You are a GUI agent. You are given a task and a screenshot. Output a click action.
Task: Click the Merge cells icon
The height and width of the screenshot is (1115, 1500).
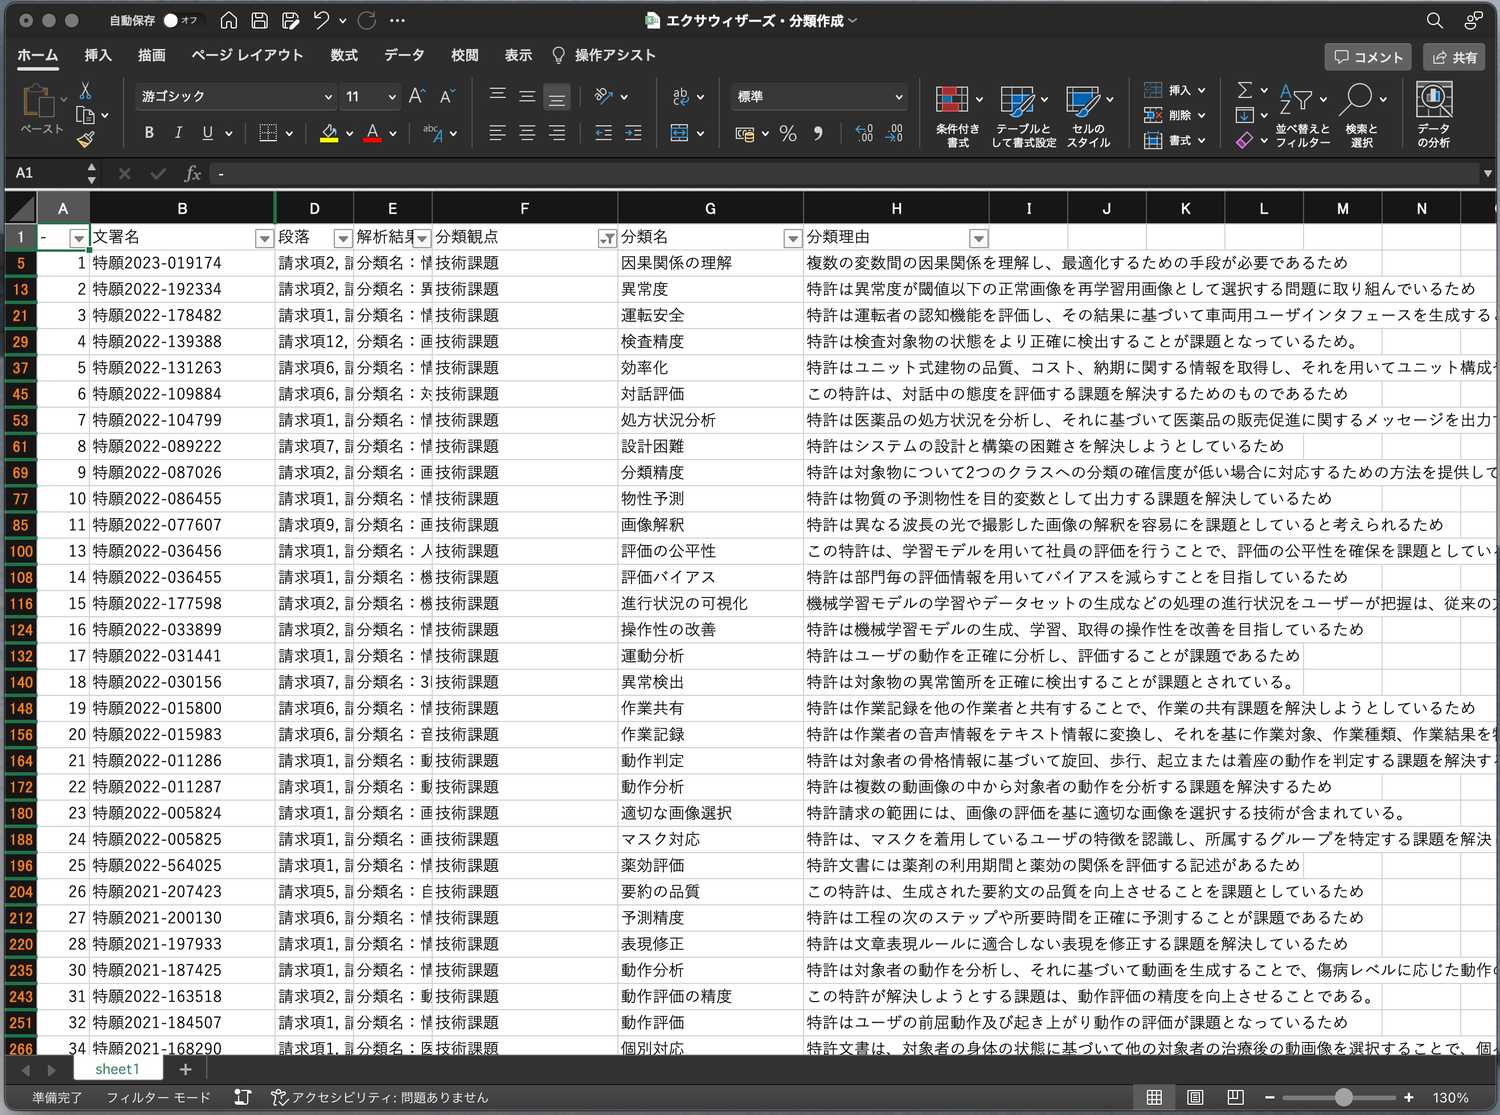(679, 133)
